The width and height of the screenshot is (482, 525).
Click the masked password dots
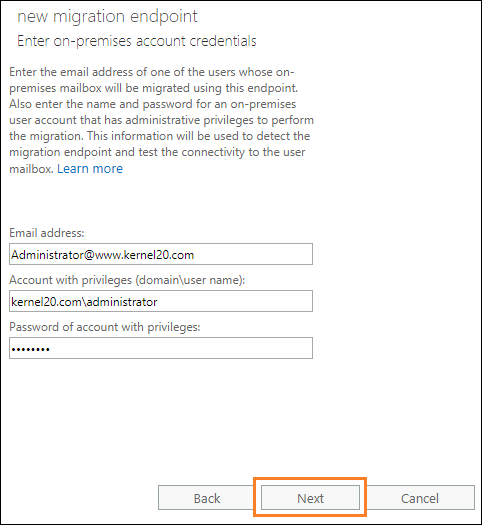(x=30, y=349)
